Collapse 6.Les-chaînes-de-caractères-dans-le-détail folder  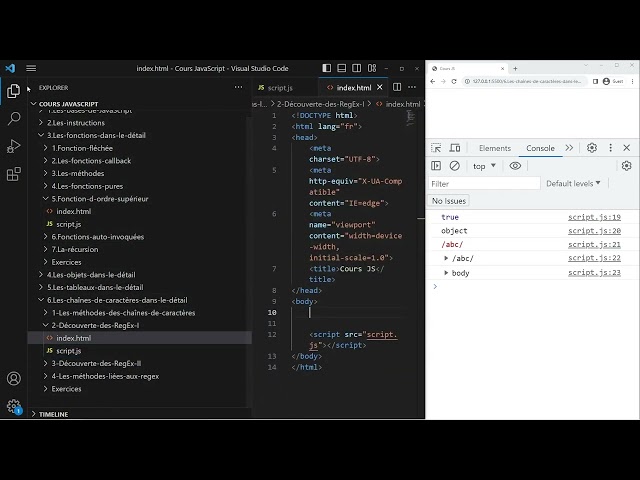[x=117, y=300]
